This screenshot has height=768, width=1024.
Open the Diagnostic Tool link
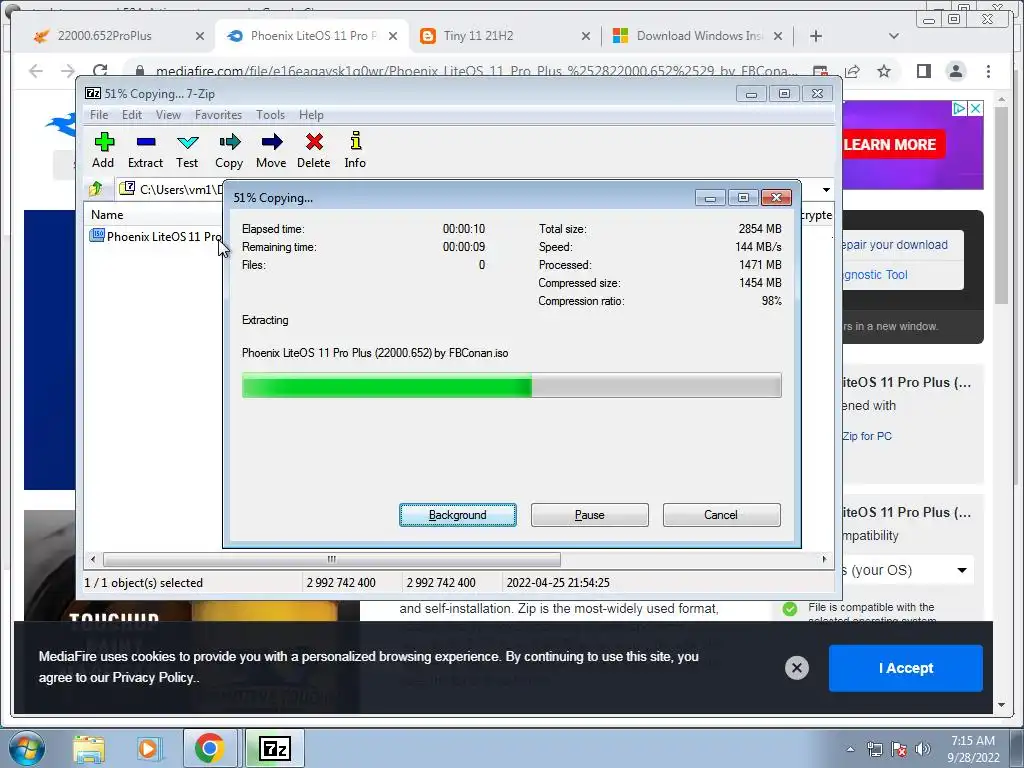pyautogui.click(x=875, y=275)
